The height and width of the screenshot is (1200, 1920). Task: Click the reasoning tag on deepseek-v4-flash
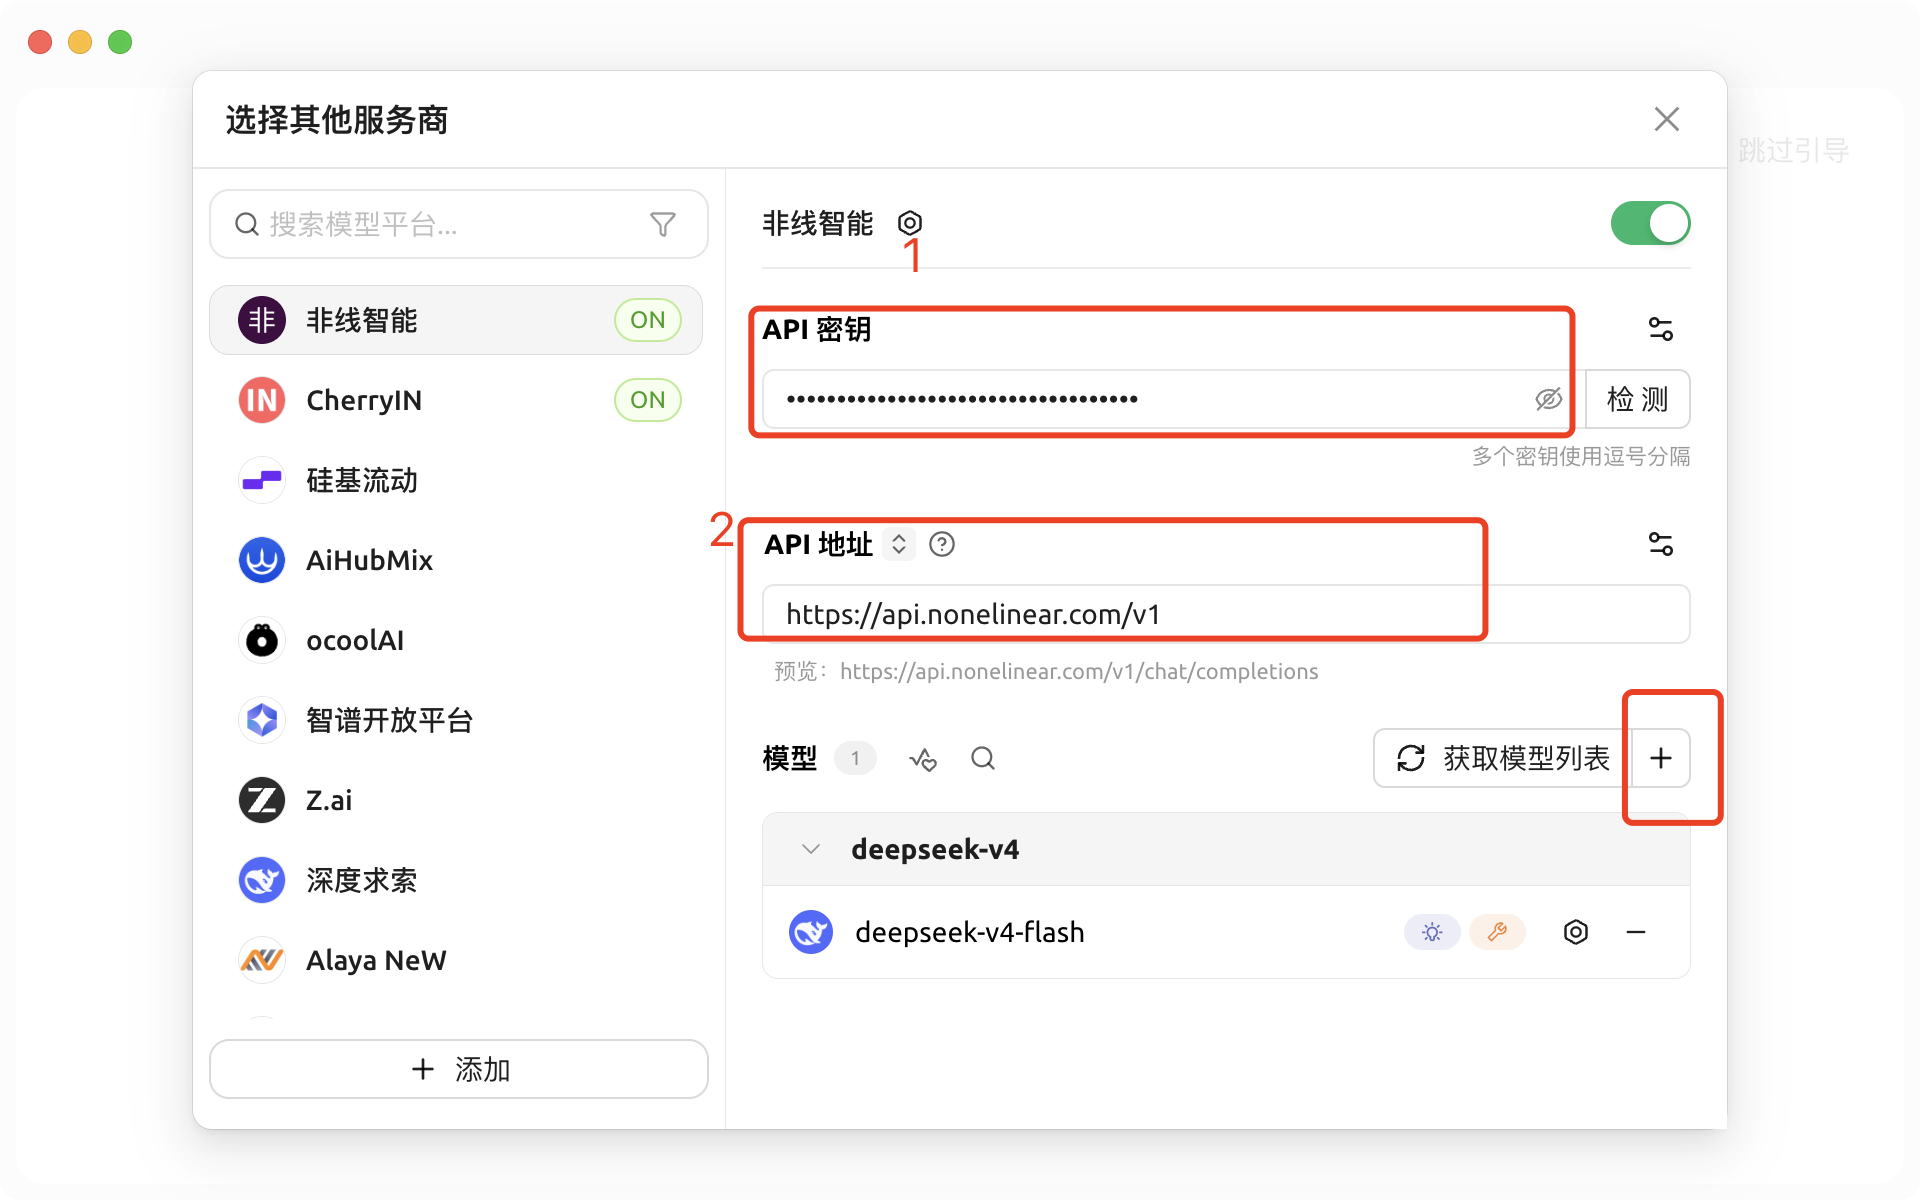[x=1432, y=932]
